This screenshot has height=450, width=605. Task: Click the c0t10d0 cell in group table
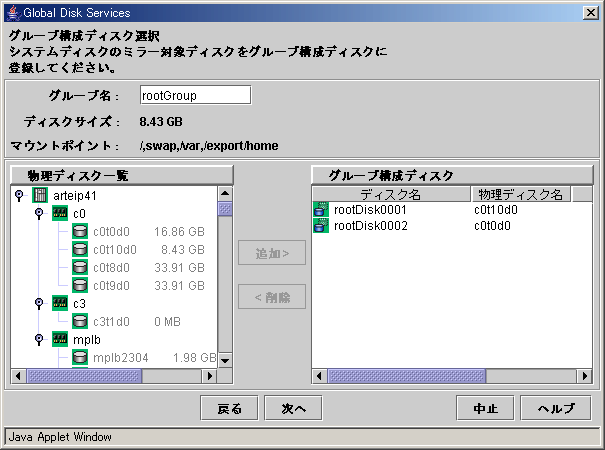tap(496, 210)
